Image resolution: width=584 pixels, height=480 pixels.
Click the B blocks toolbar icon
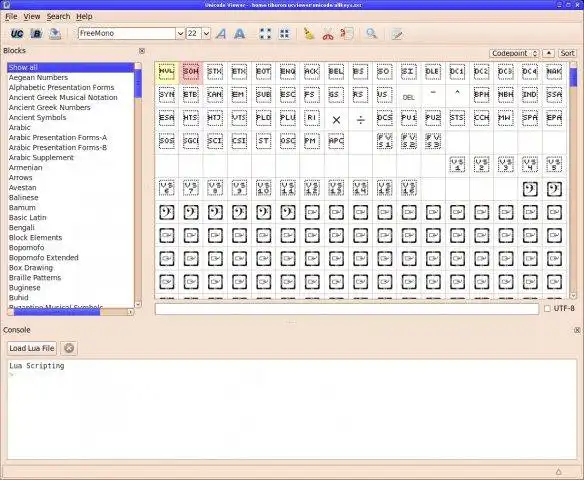[36, 34]
